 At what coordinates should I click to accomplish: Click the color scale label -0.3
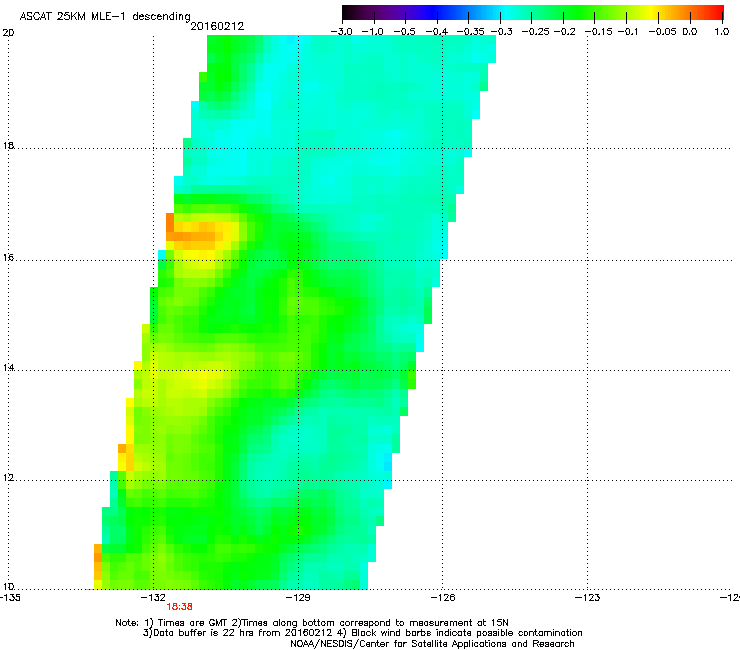point(502,32)
